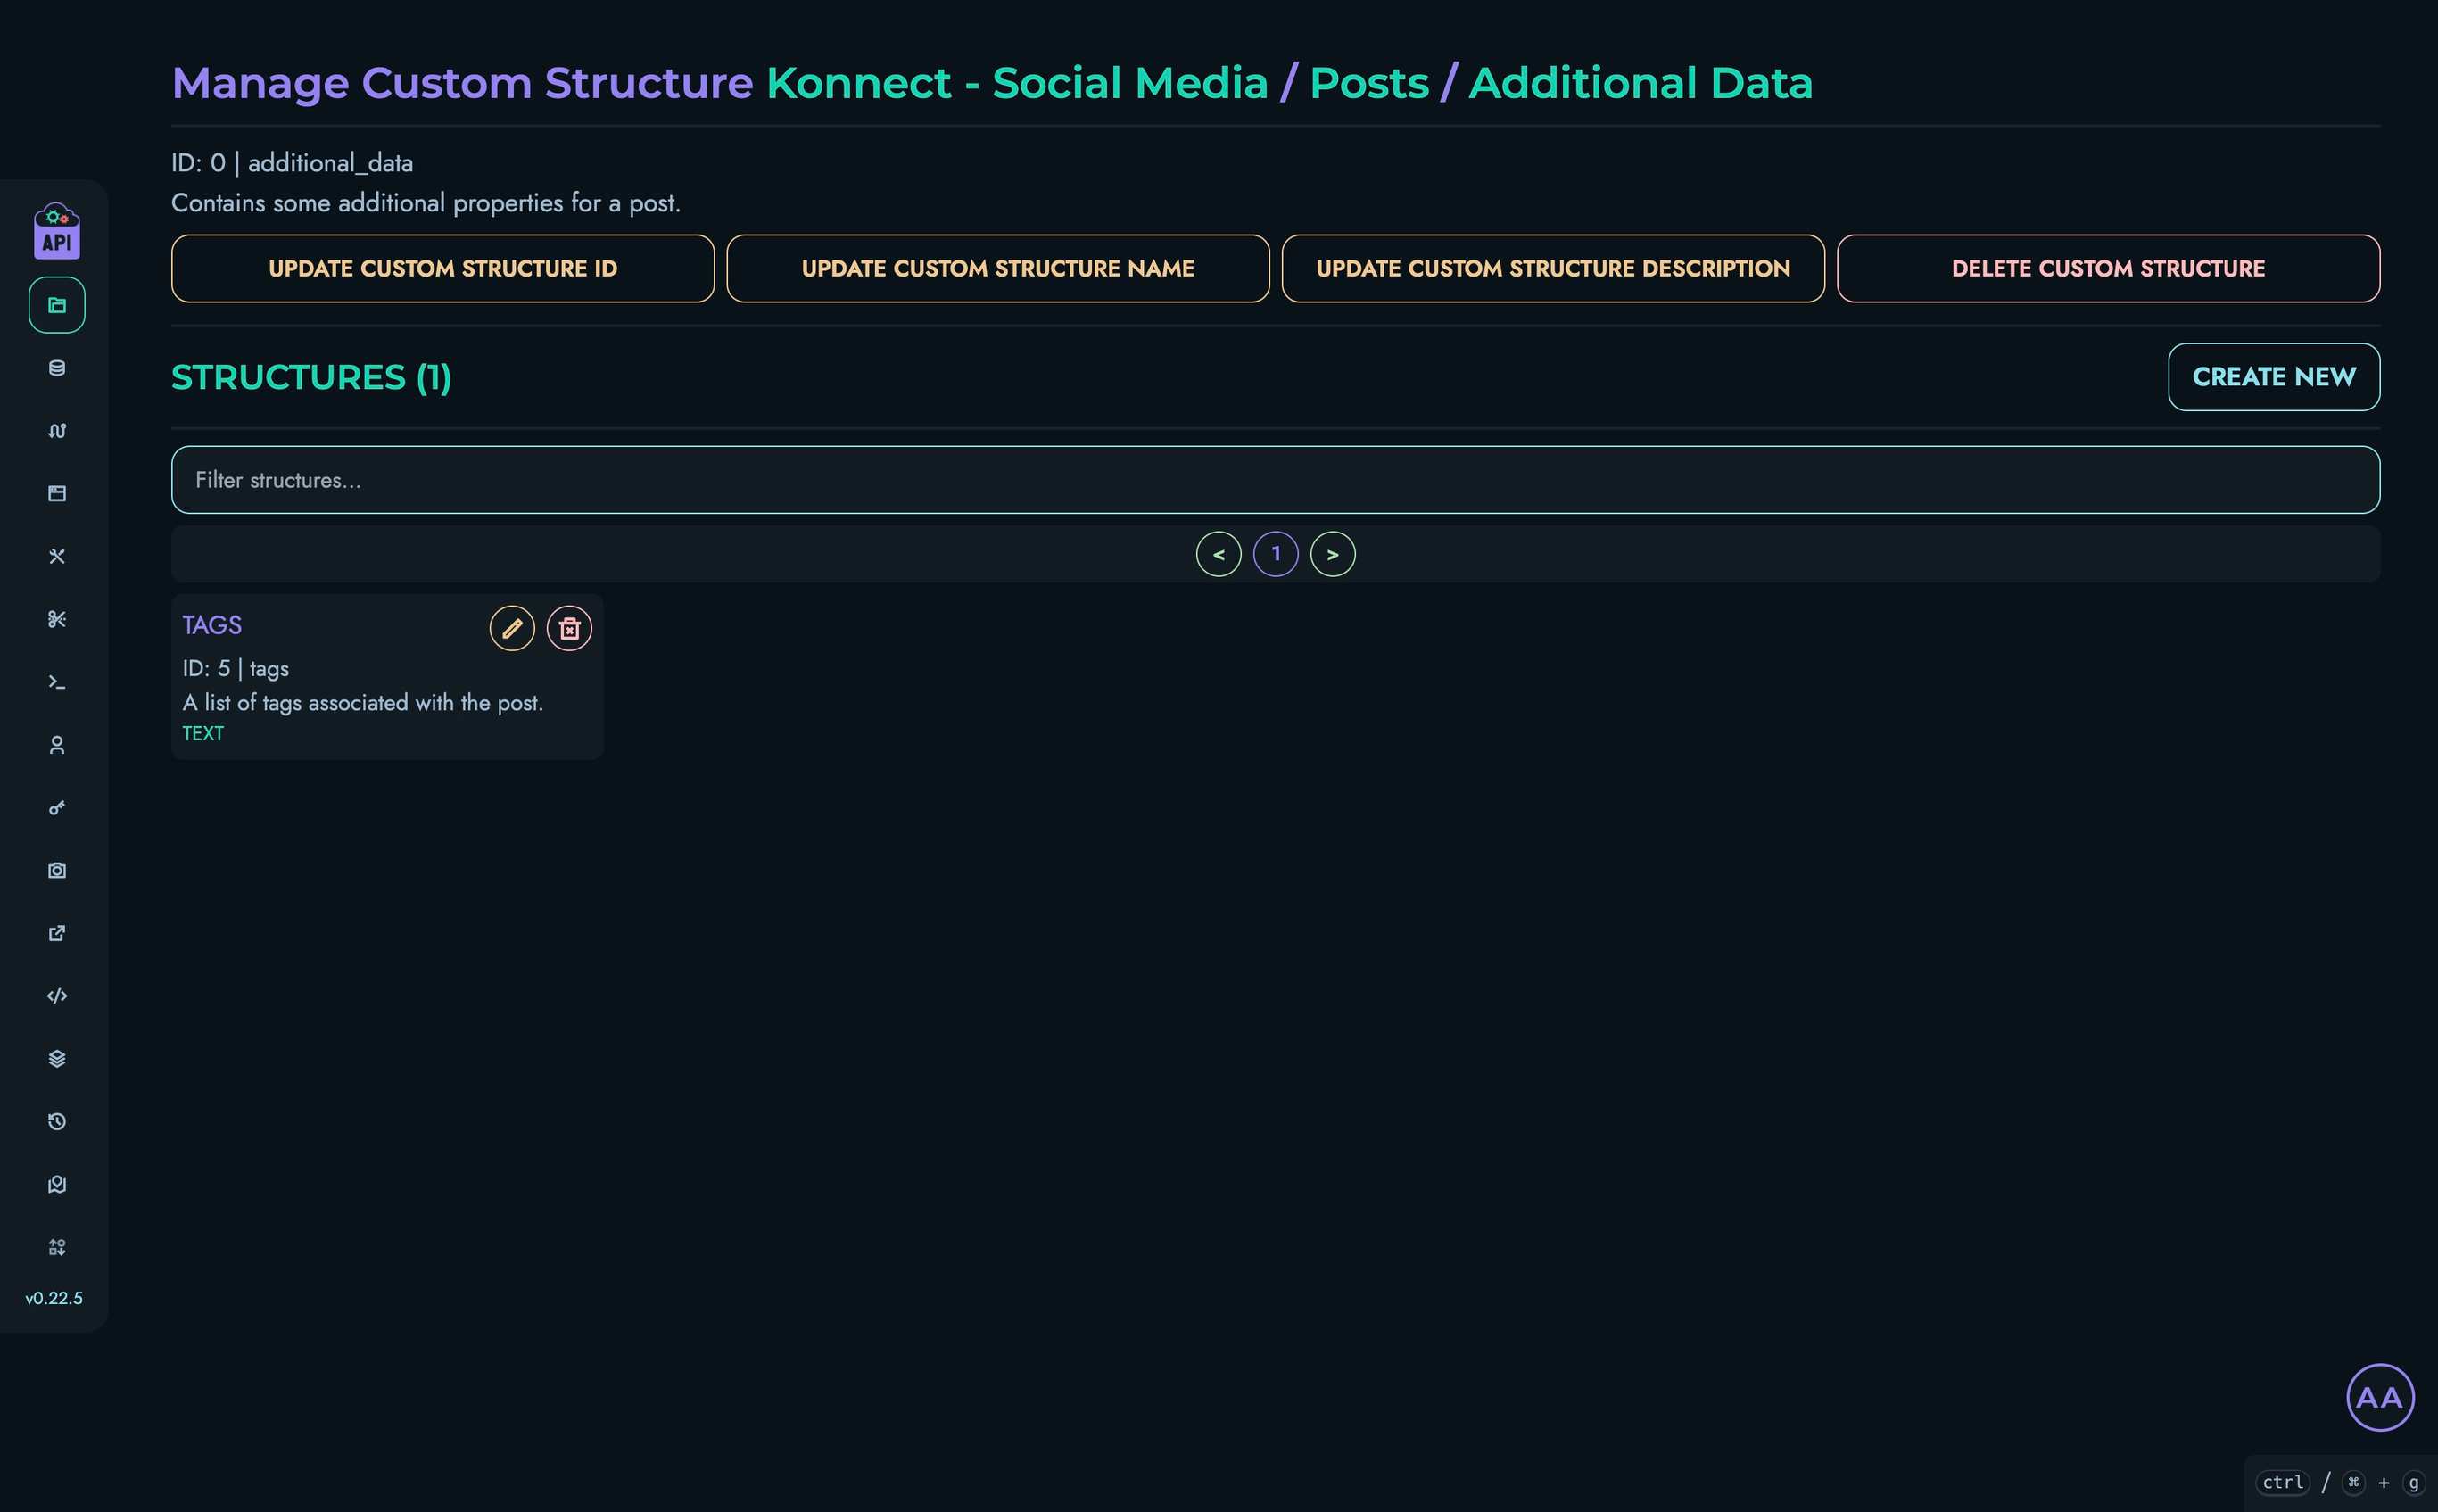Click Update Custom Structure ID button
The image size is (2438, 1512).
[443, 268]
